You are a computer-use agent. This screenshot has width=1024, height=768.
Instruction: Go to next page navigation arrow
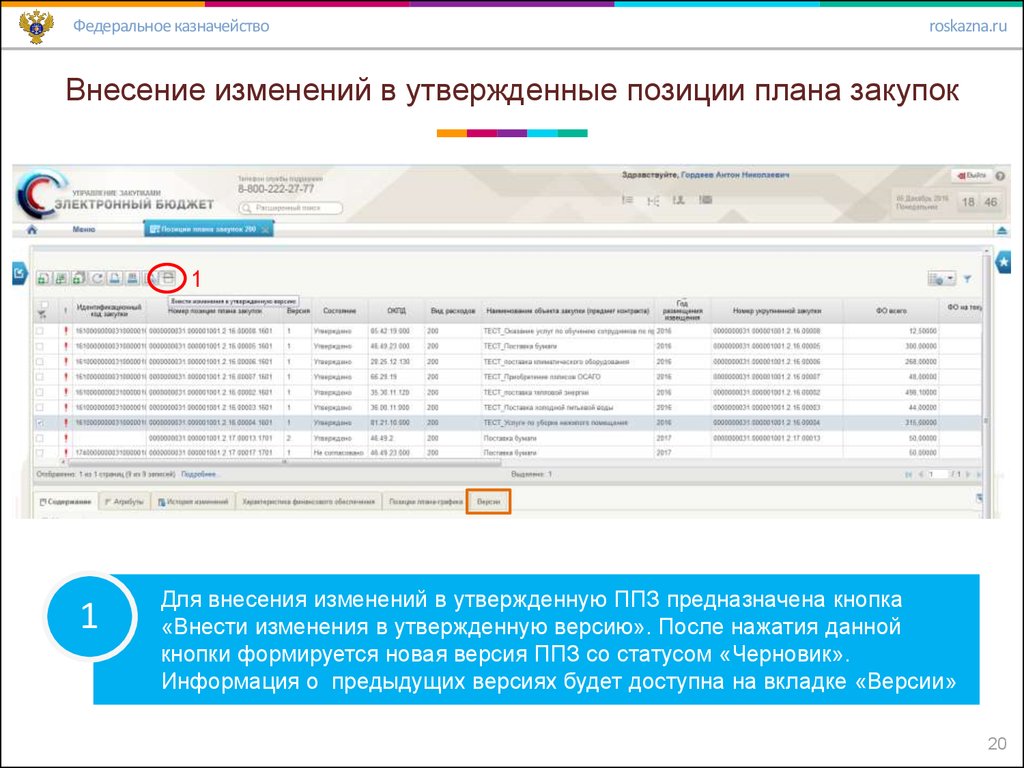tap(968, 475)
